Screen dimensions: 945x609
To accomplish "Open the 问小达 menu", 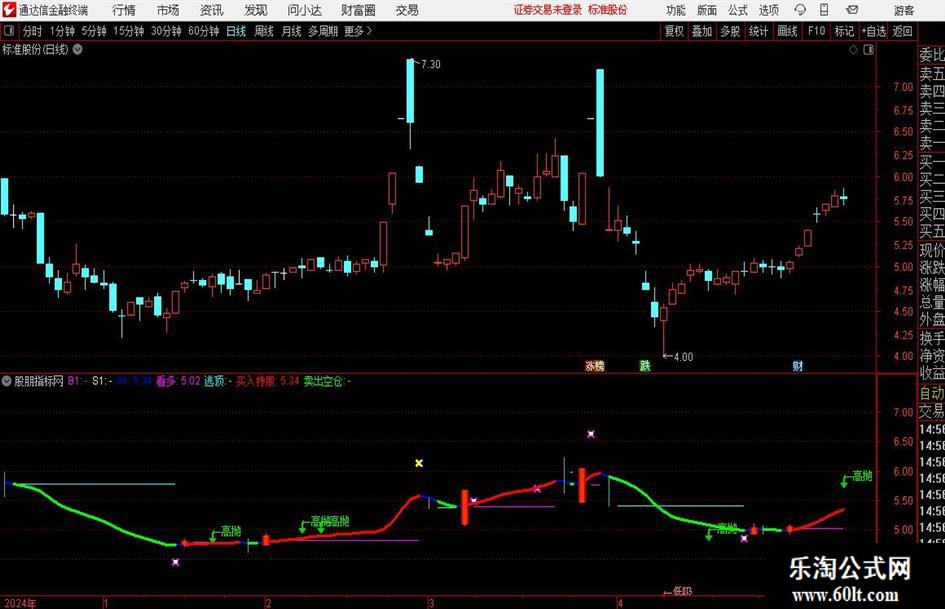I will click(304, 10).
